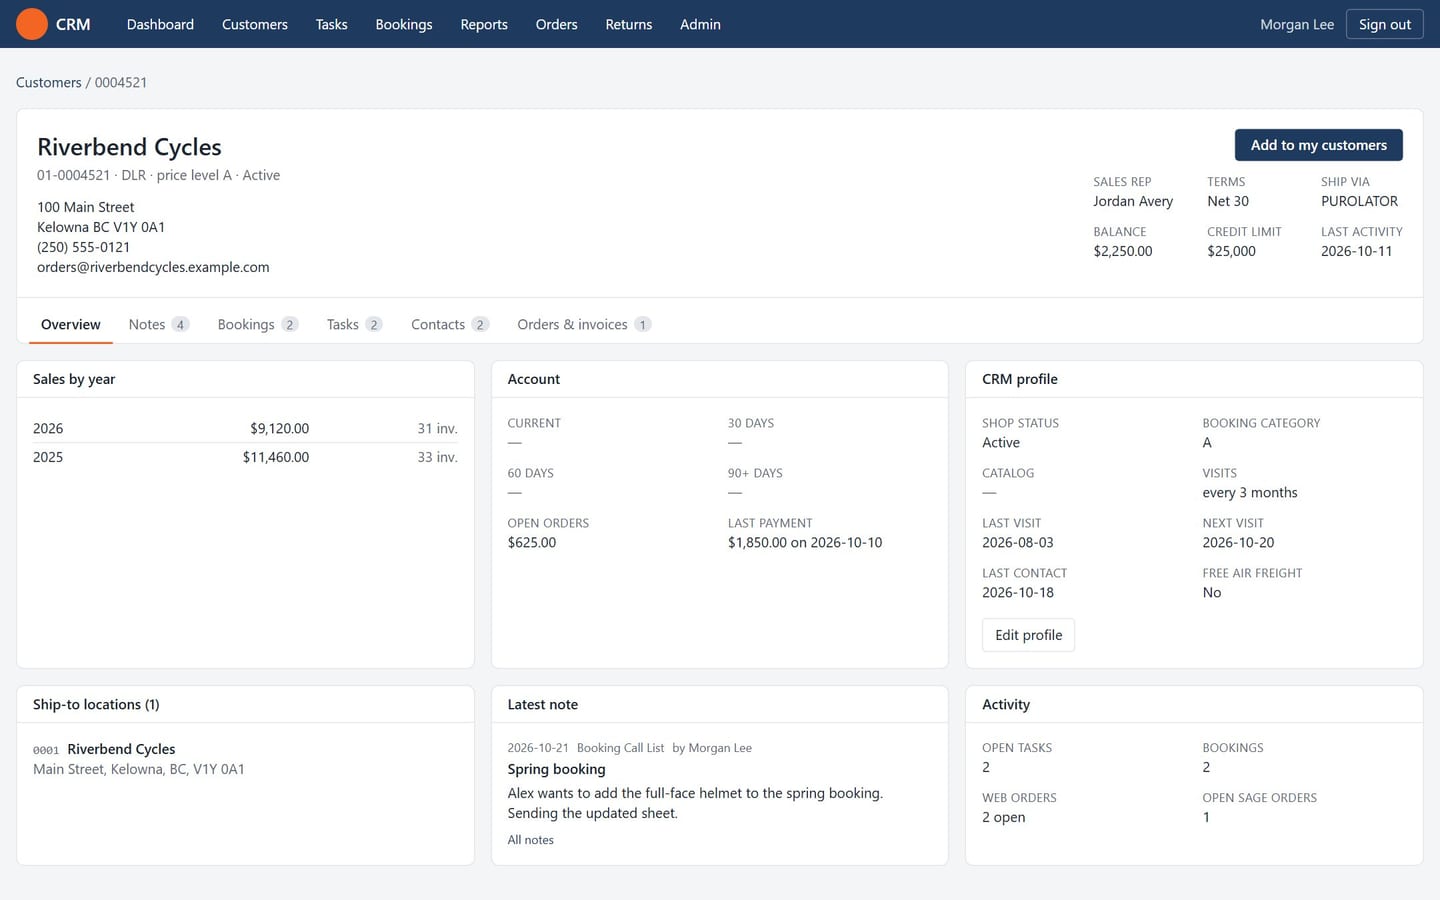Click the 2025 sales year row
Screen dimensions: 1440x900
pos(245,457)
